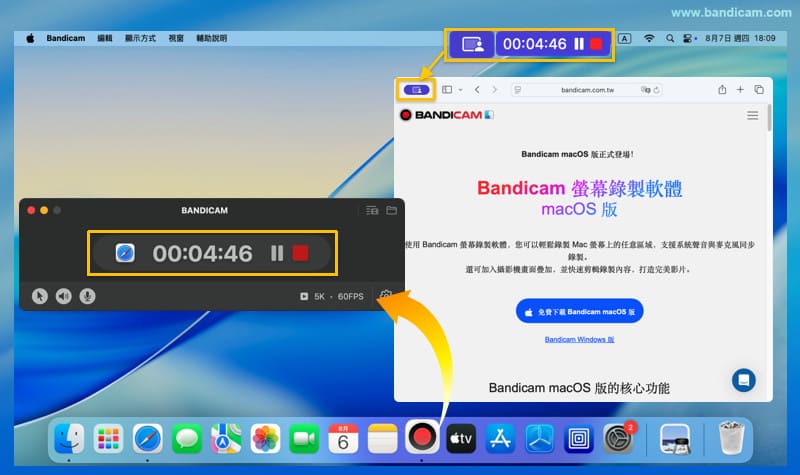Stop recording from the menu bar widget
The height and width of the screenshot is (475, 800).
point(595,44)
